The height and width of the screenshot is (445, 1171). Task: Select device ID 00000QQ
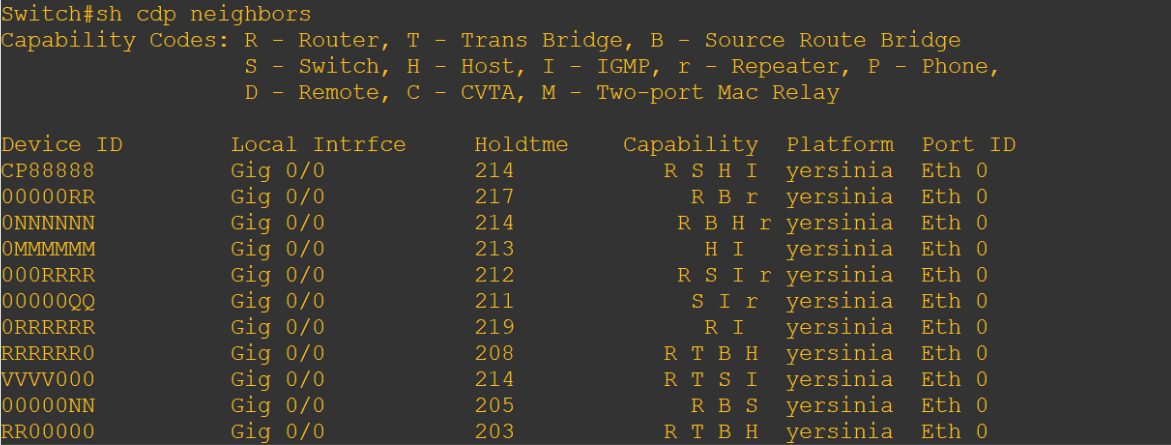coord(48,302)
